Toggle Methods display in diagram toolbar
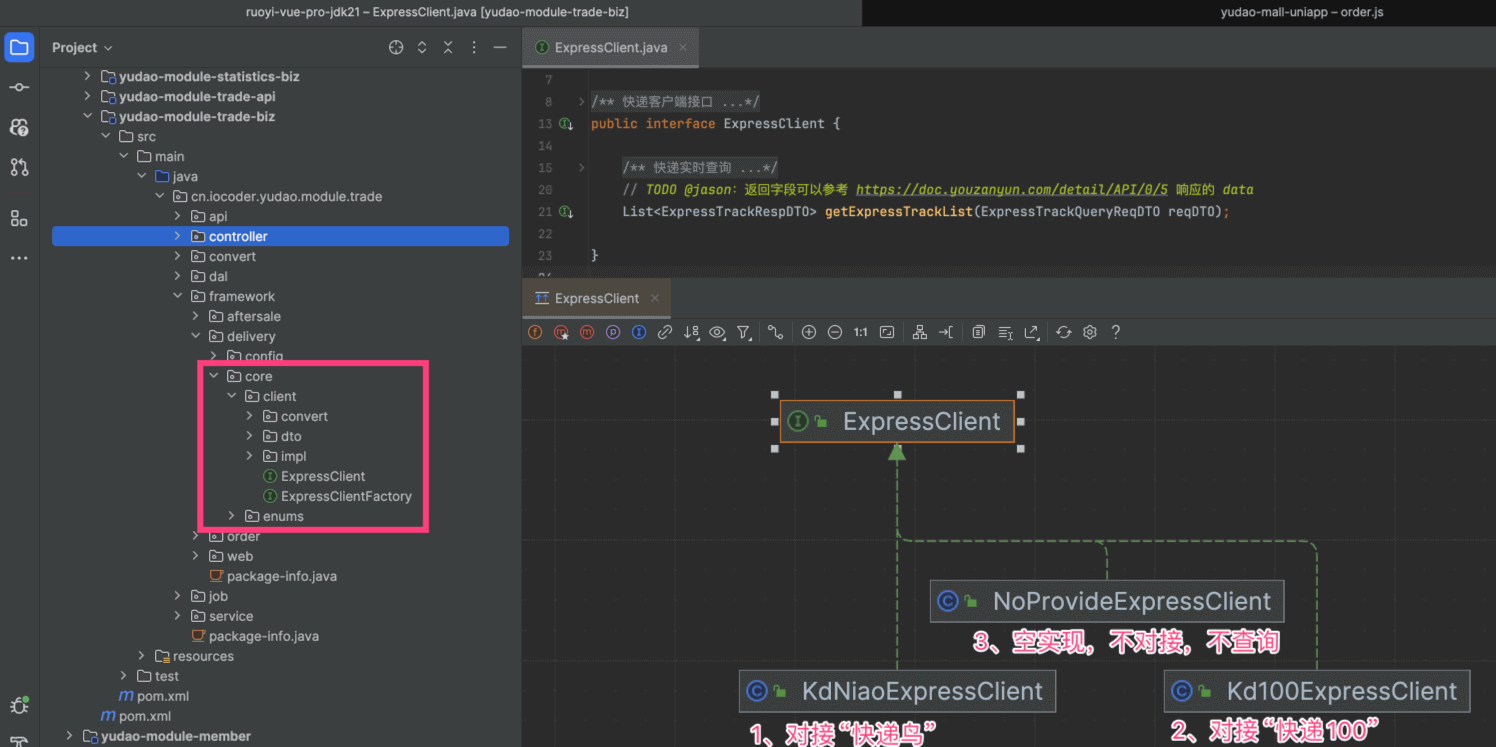Image resolution: width=1496 pixels, height=747 pixels. coord(587,332)
